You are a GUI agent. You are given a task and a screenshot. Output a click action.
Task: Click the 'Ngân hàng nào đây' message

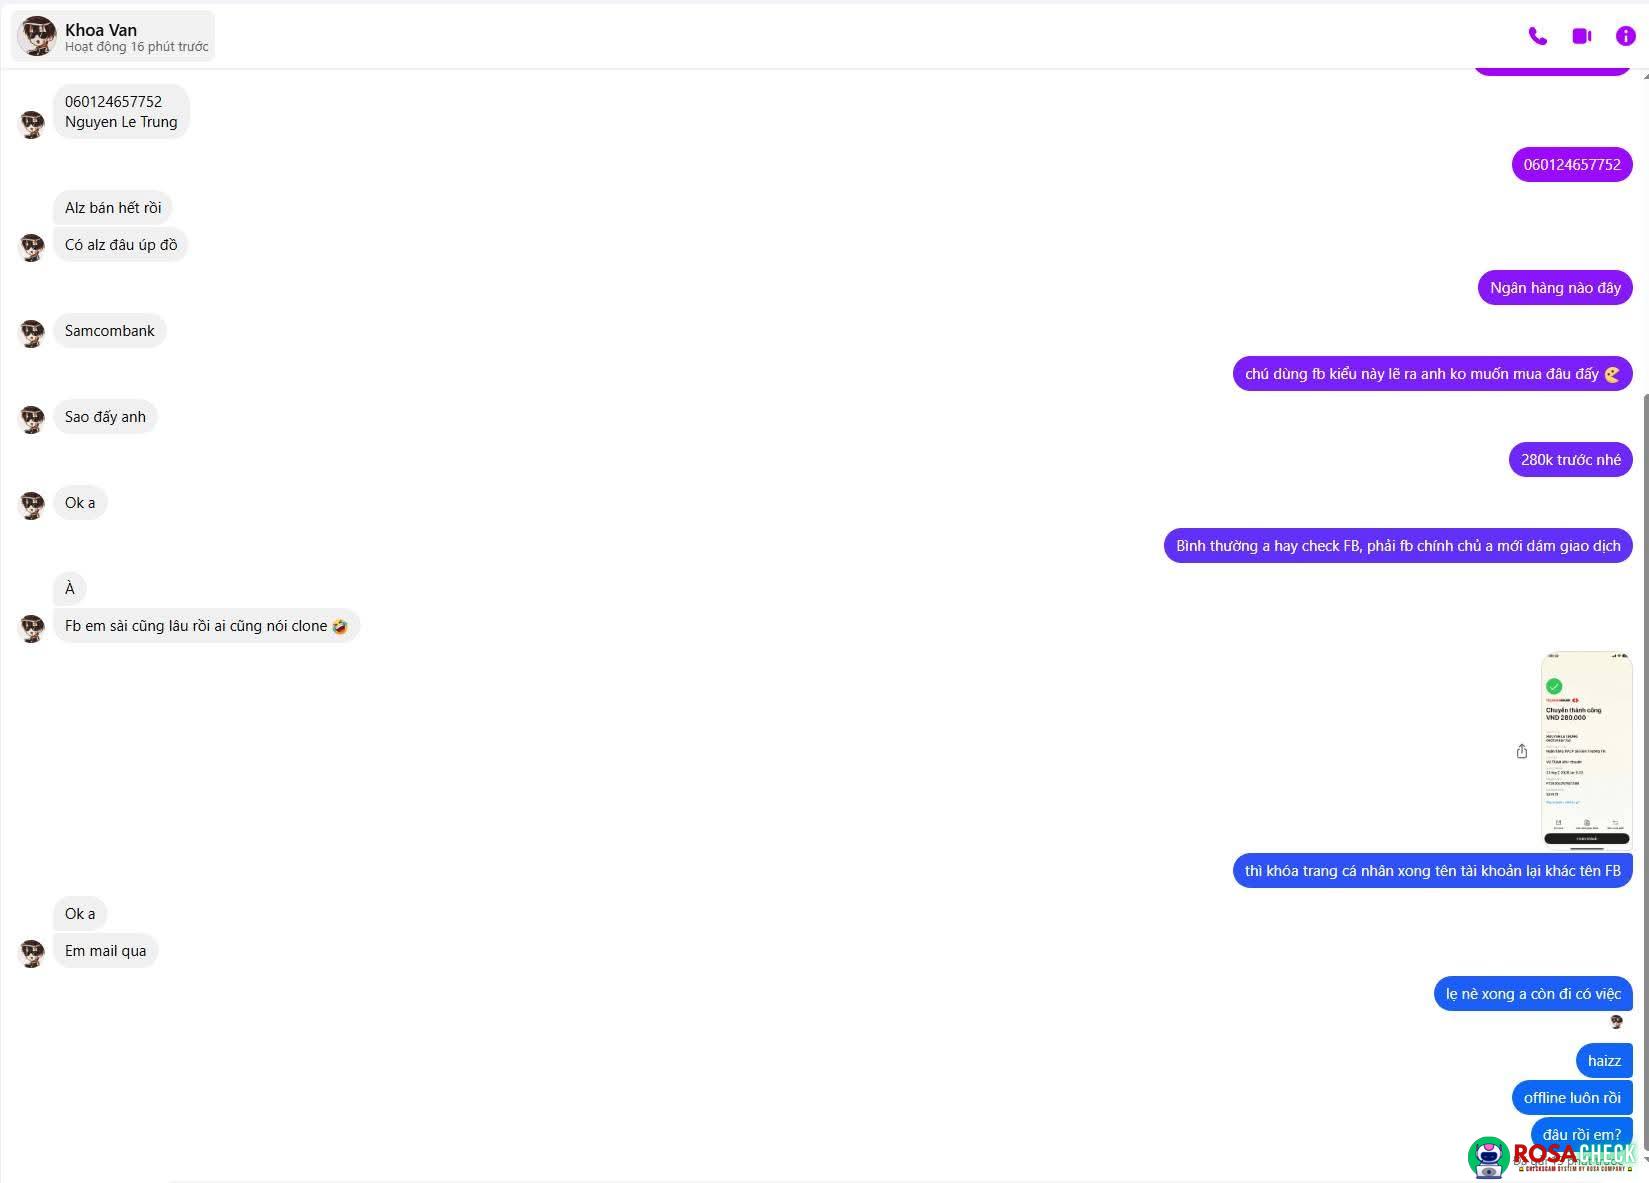pyautogui.click(x=1554, y=288)
